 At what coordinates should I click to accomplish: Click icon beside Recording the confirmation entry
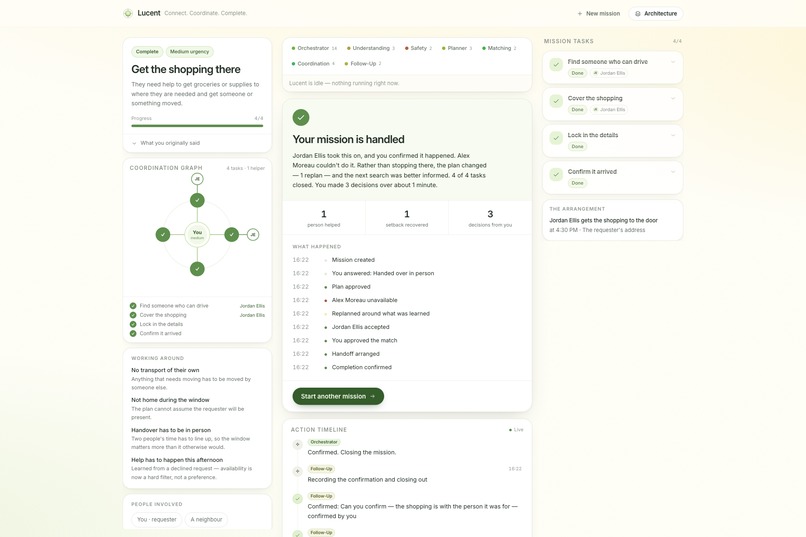point(297,471)
